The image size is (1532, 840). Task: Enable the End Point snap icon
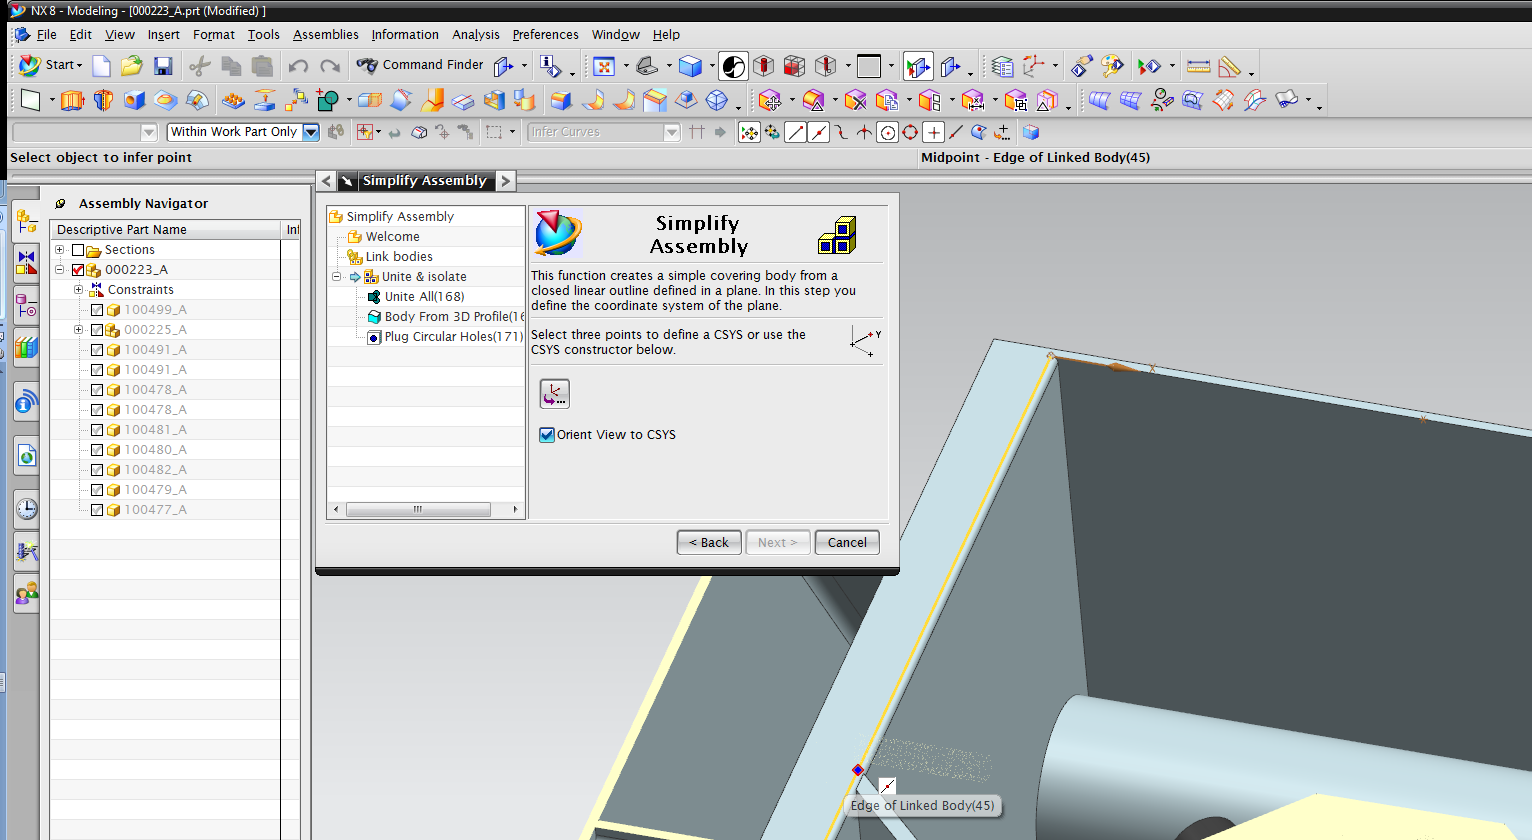[795, 132]
